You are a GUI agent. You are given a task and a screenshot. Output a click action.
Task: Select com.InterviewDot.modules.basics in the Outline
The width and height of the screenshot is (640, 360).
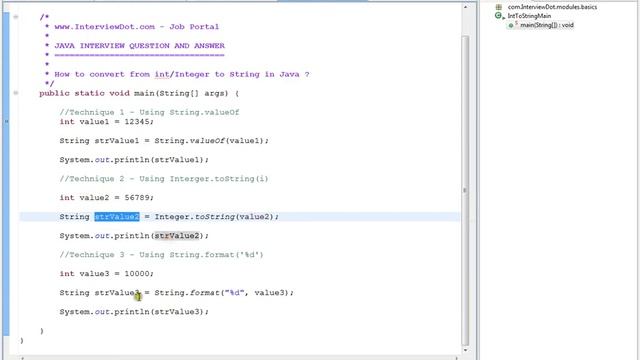[552, 7]
